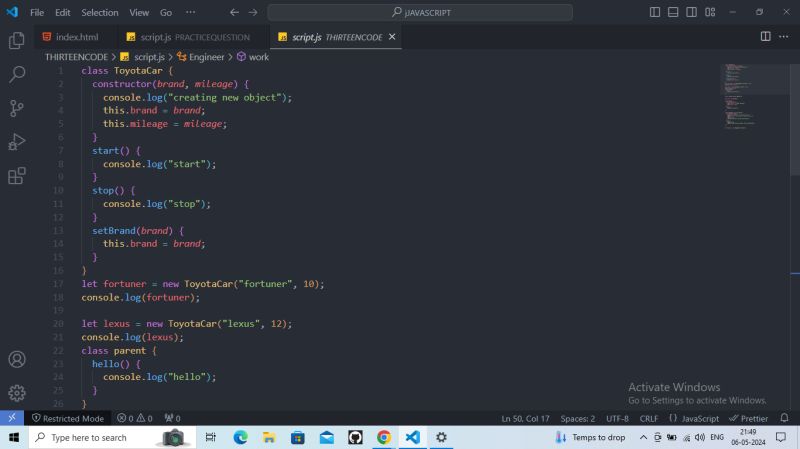Image resolution: width=800 pixels, height=449 pixels.
Task: Click the Prettier status item
Action: (x=748, y=418)
